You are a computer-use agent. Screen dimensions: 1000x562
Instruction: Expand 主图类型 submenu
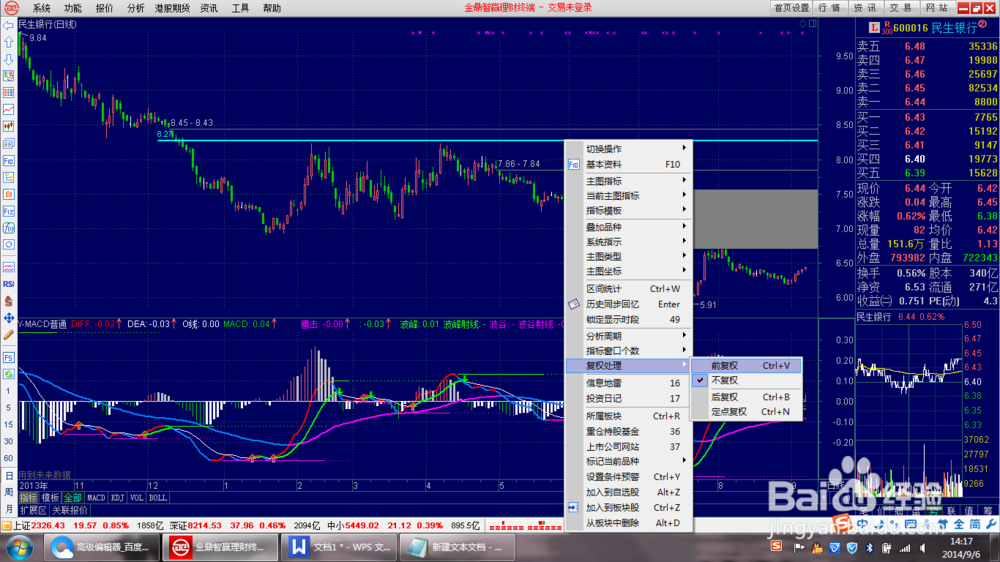click(628, 256)
